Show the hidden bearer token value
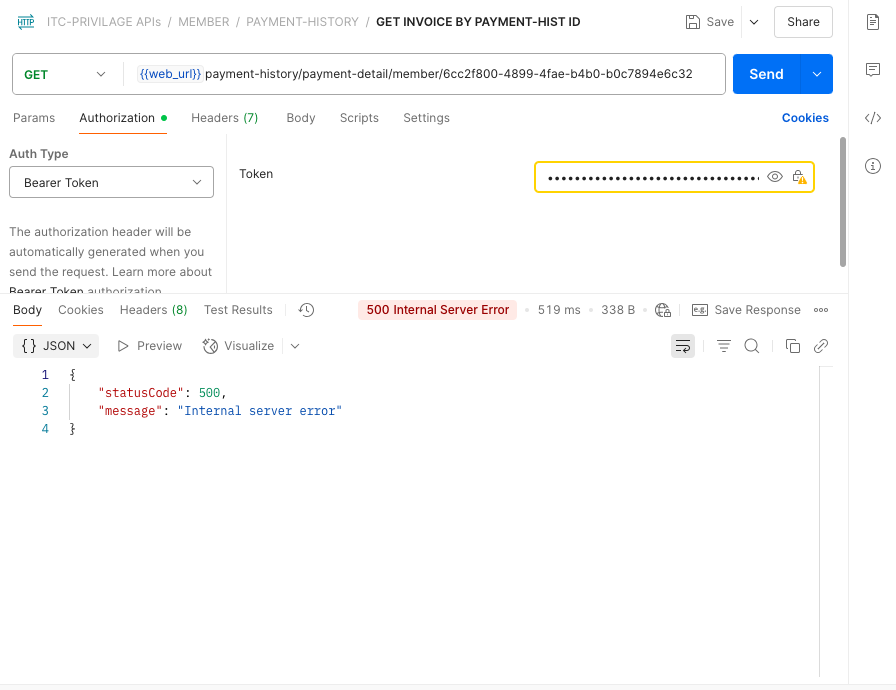 [x=775, y=177]
